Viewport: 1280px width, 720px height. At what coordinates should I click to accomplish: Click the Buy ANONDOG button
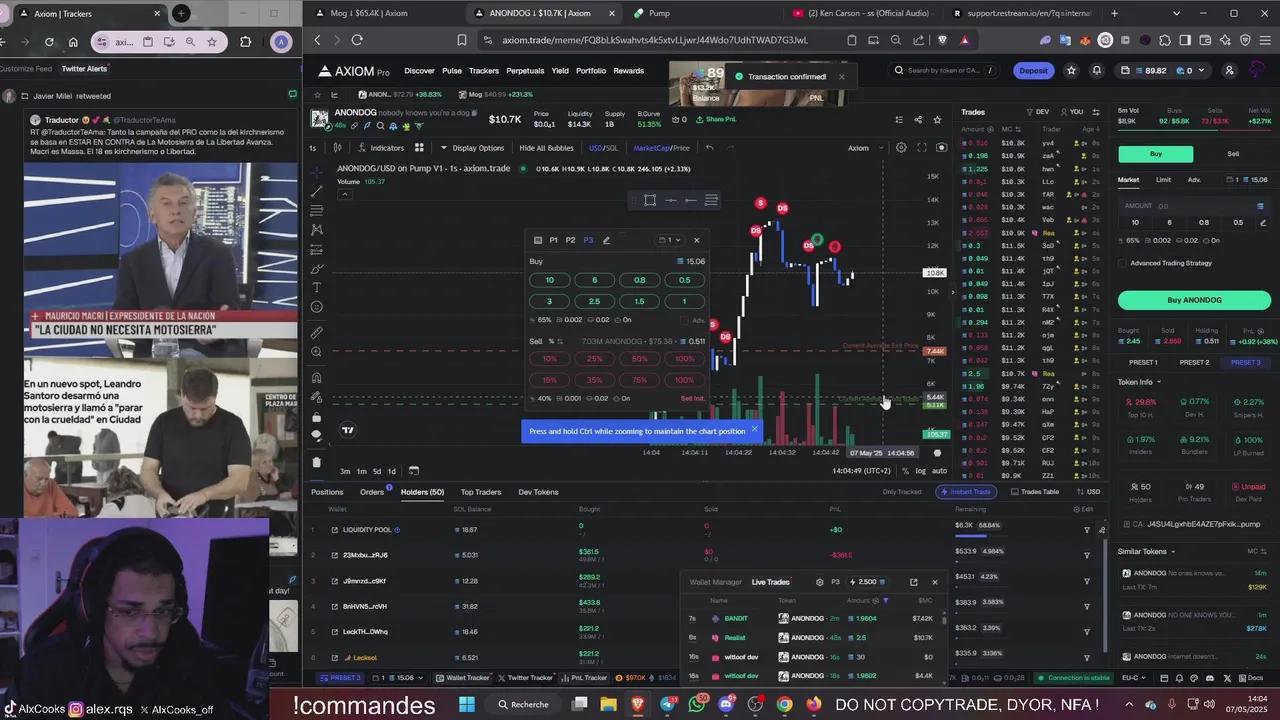click(x=1194, y=300)
